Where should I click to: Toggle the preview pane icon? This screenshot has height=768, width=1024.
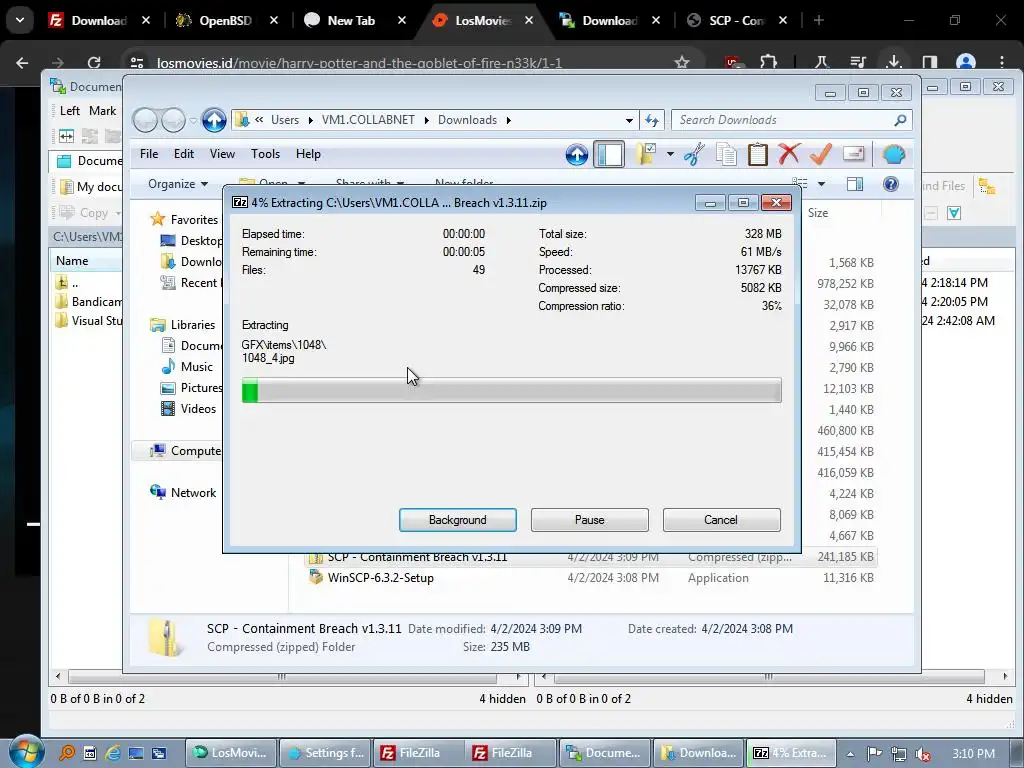(x=855, y=184)
